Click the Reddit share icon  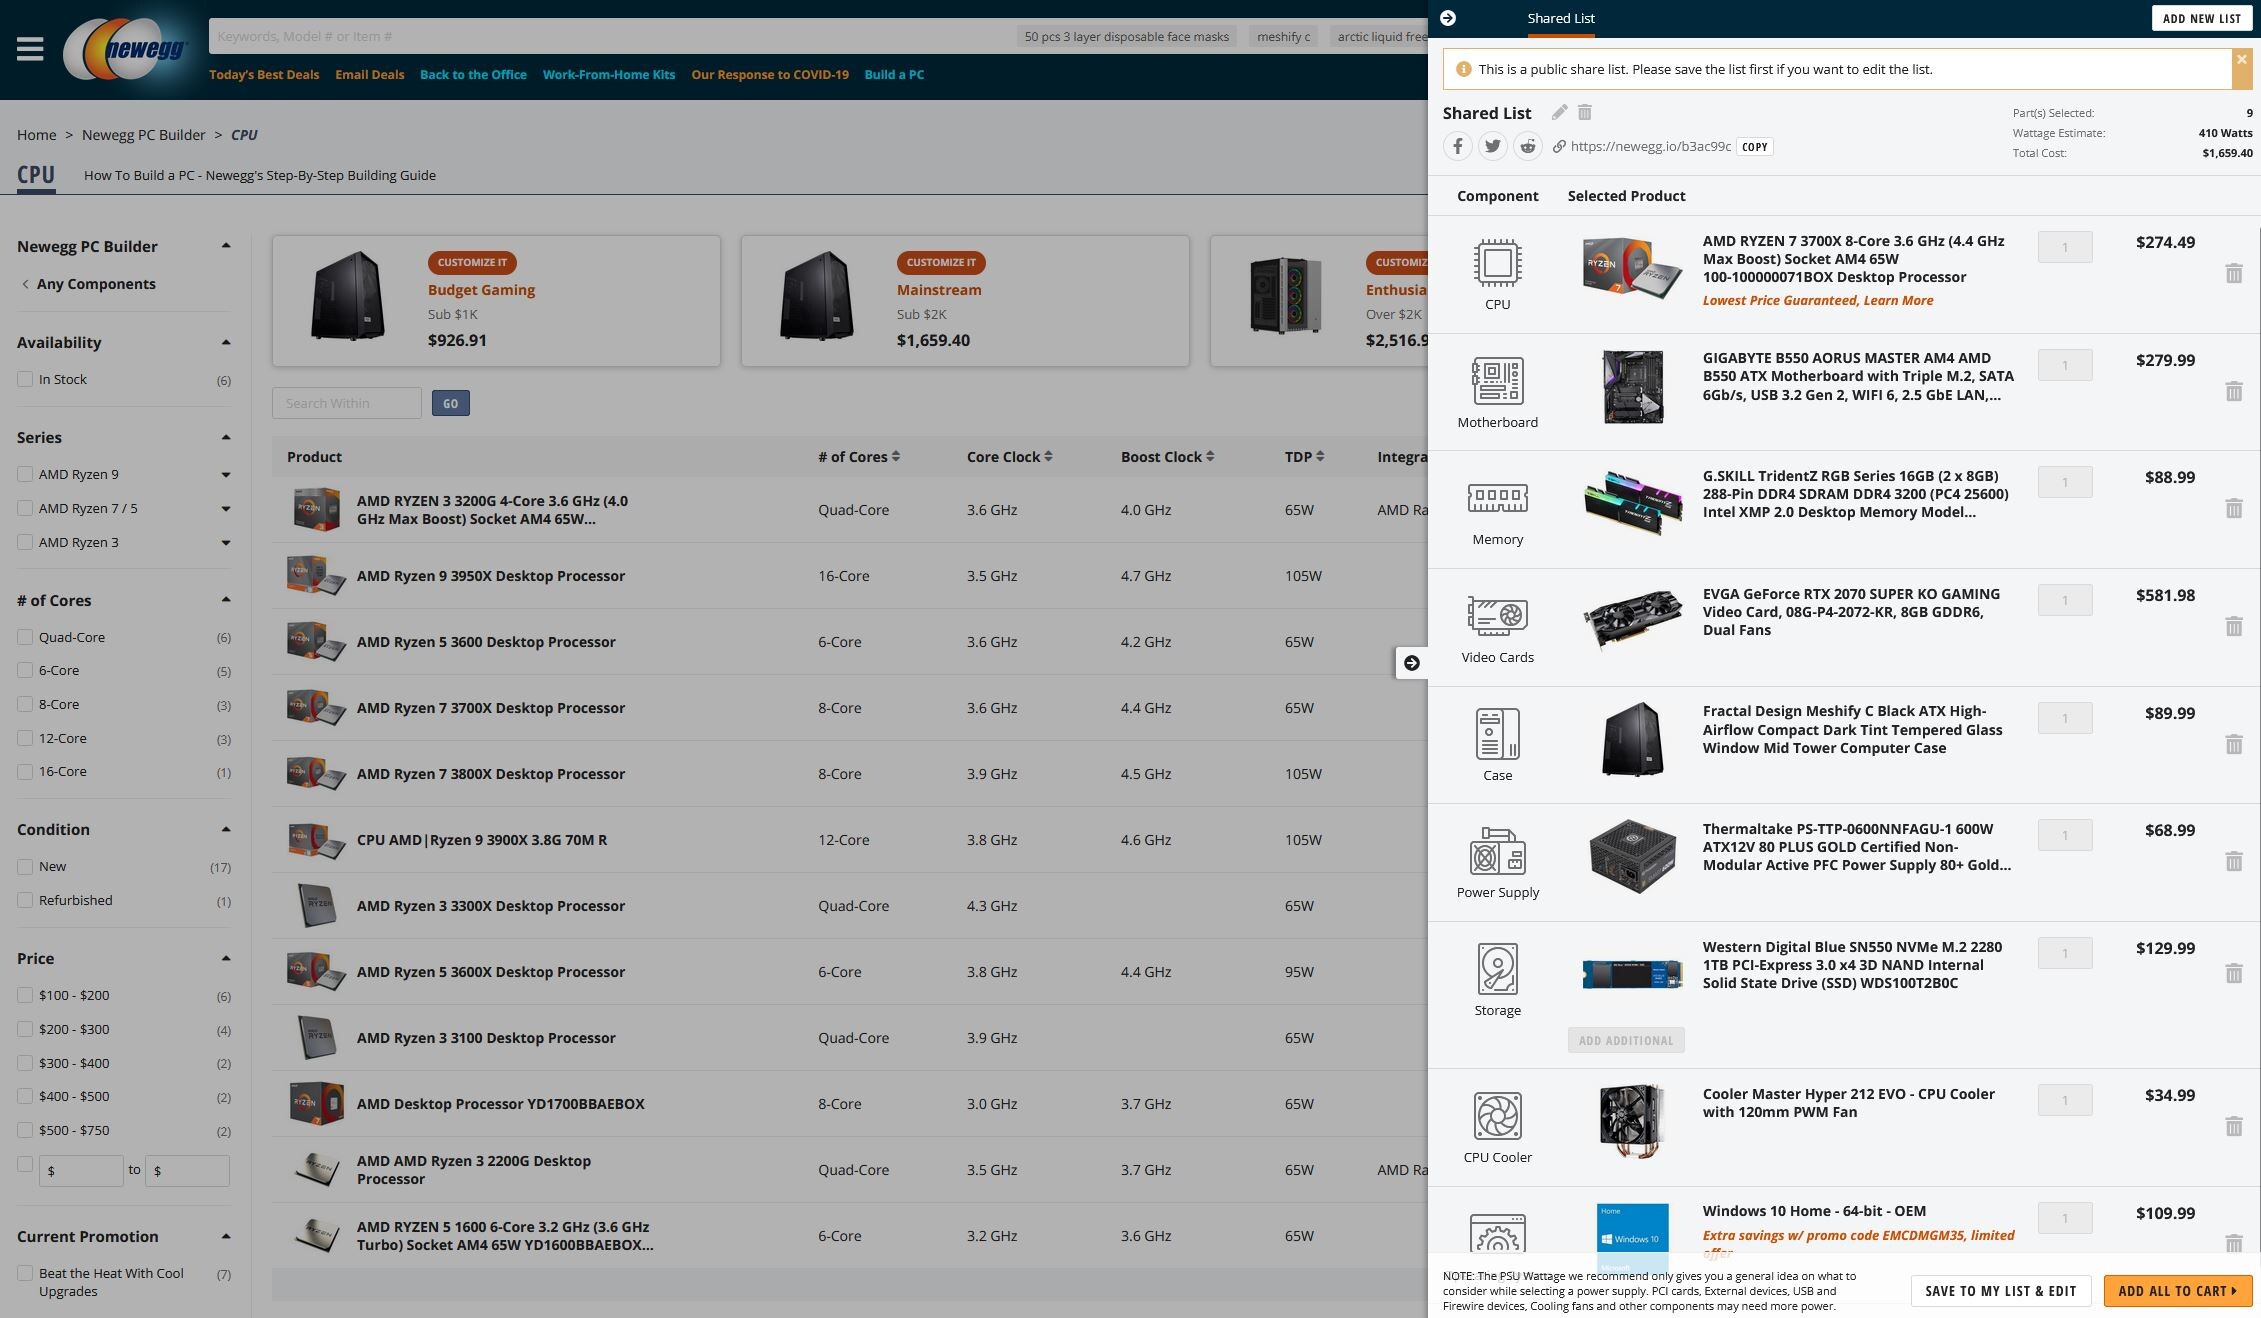pos(1527,147)
